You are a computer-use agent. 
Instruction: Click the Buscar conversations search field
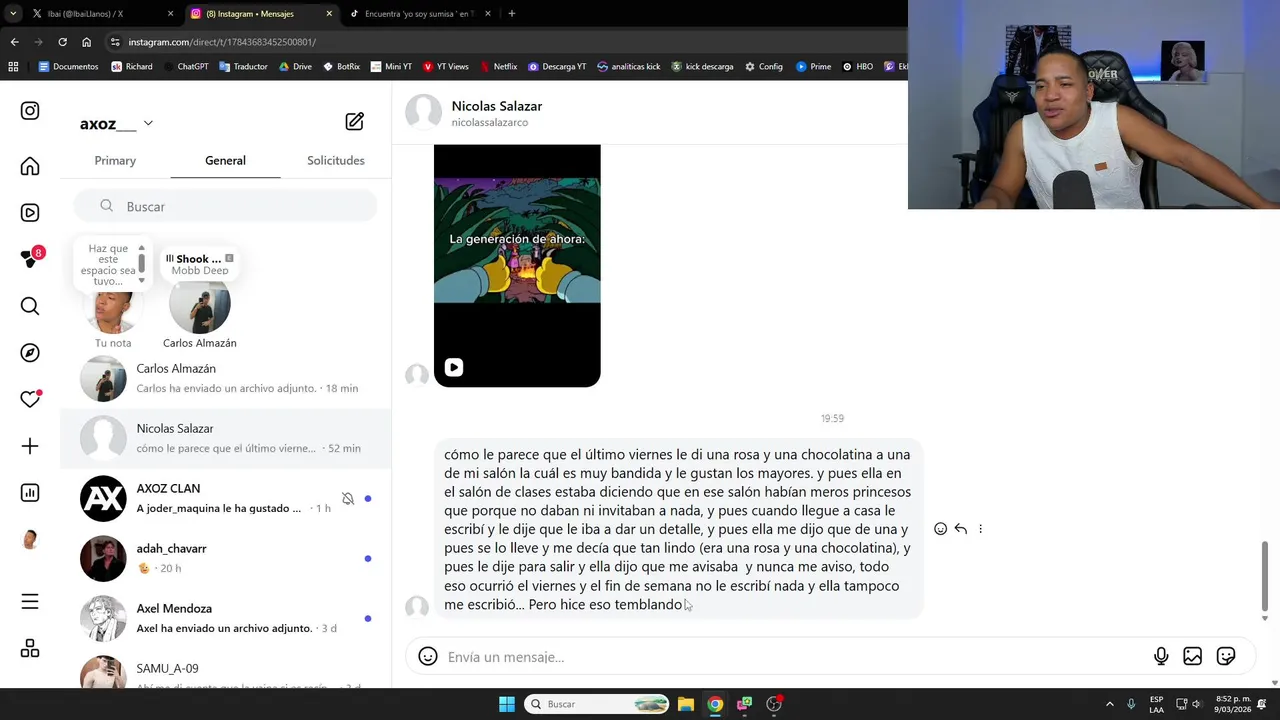[226, 206]
